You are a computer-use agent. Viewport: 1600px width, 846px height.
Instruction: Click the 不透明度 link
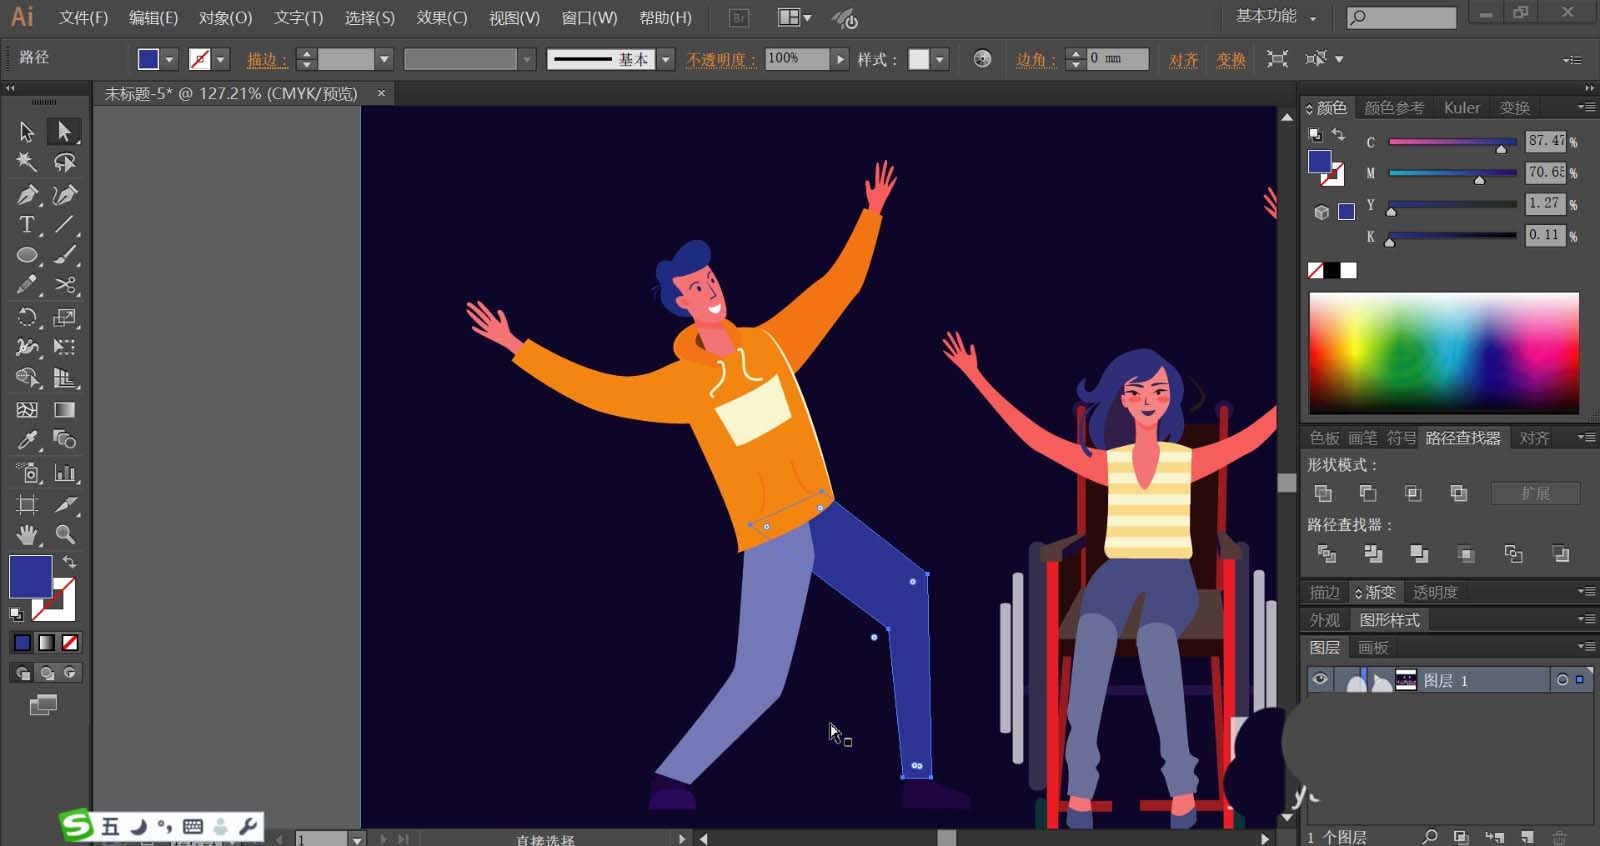pos(720,60)
